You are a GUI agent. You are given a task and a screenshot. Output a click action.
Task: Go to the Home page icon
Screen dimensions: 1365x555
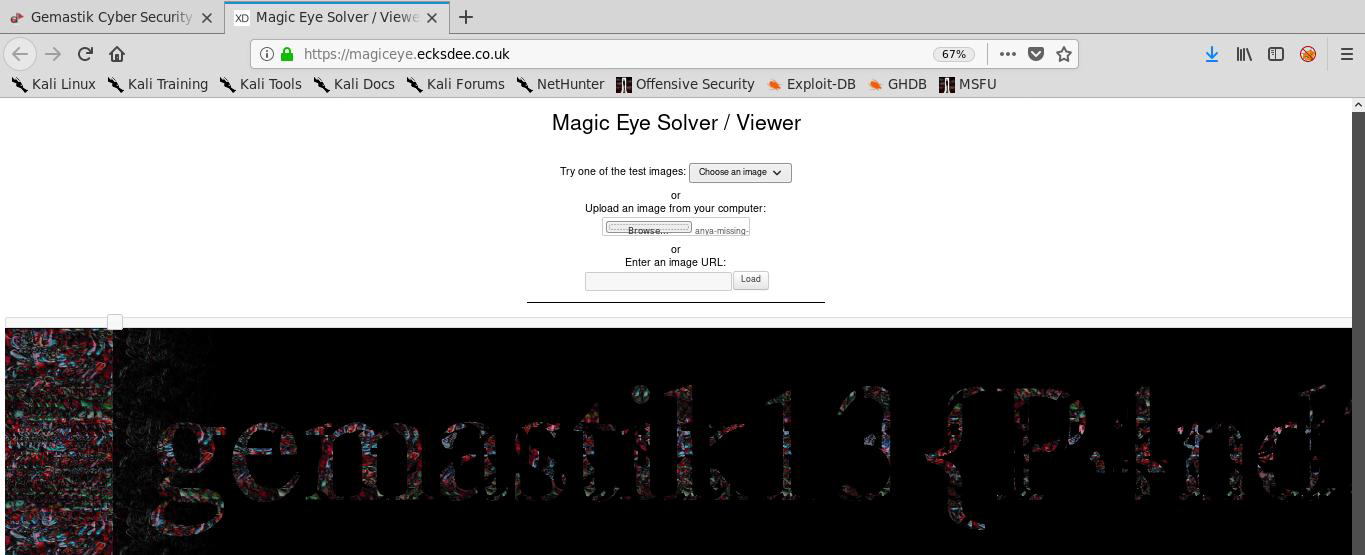tap(117, 54)
